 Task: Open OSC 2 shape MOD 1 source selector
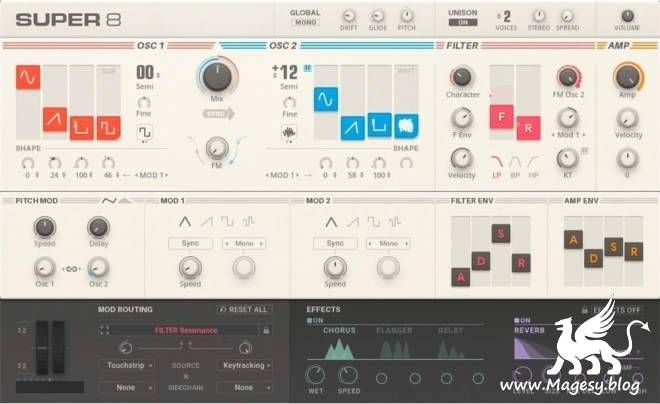[x=282, y=175]
